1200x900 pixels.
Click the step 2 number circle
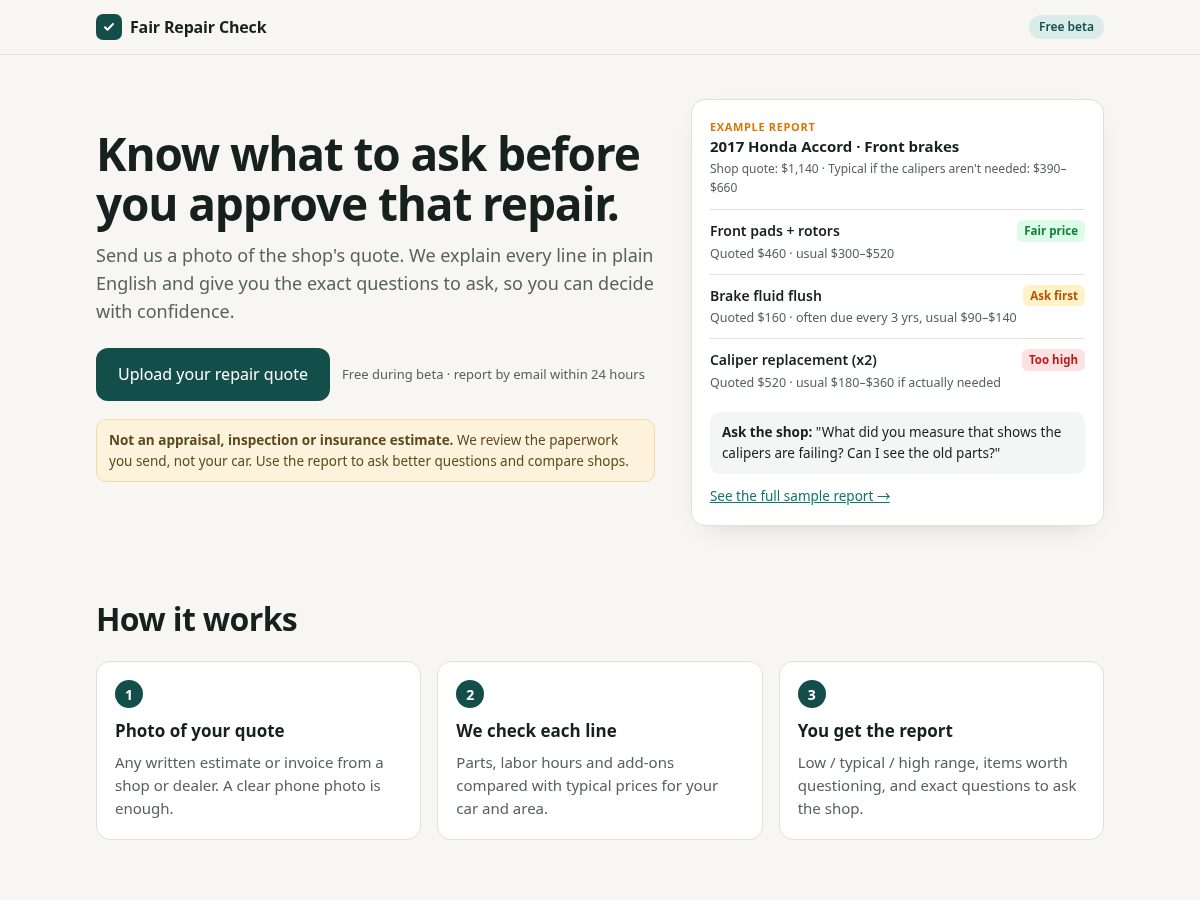click(x=470, y=694)
